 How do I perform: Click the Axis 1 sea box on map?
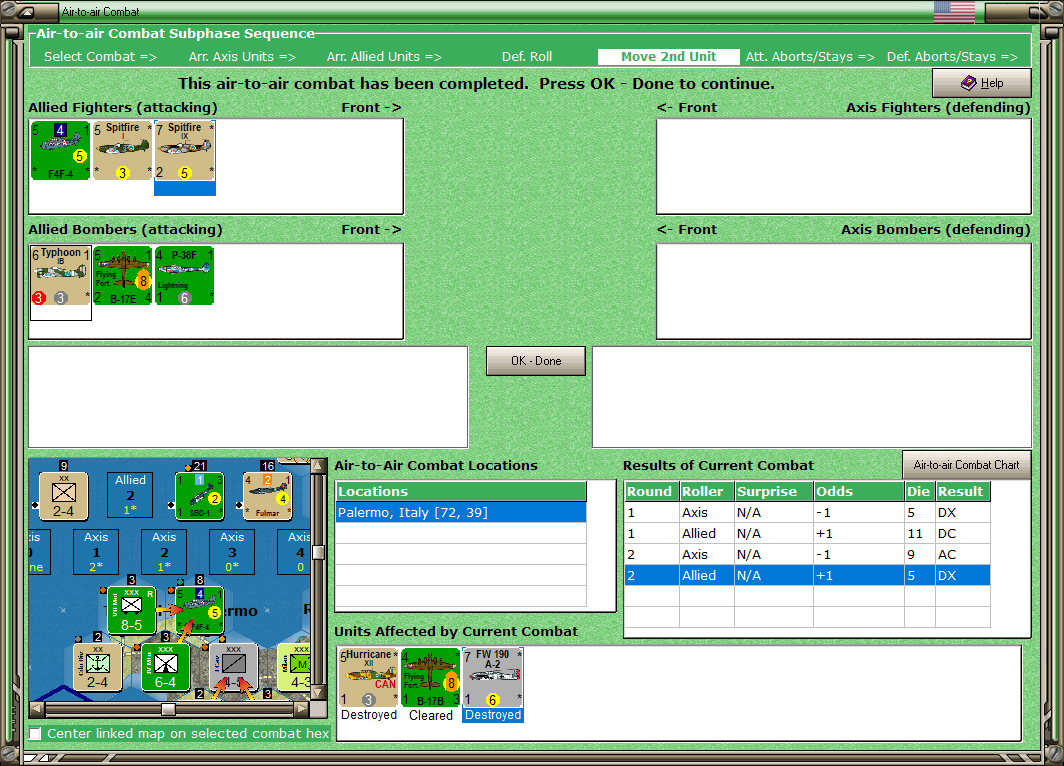[96, 552]
